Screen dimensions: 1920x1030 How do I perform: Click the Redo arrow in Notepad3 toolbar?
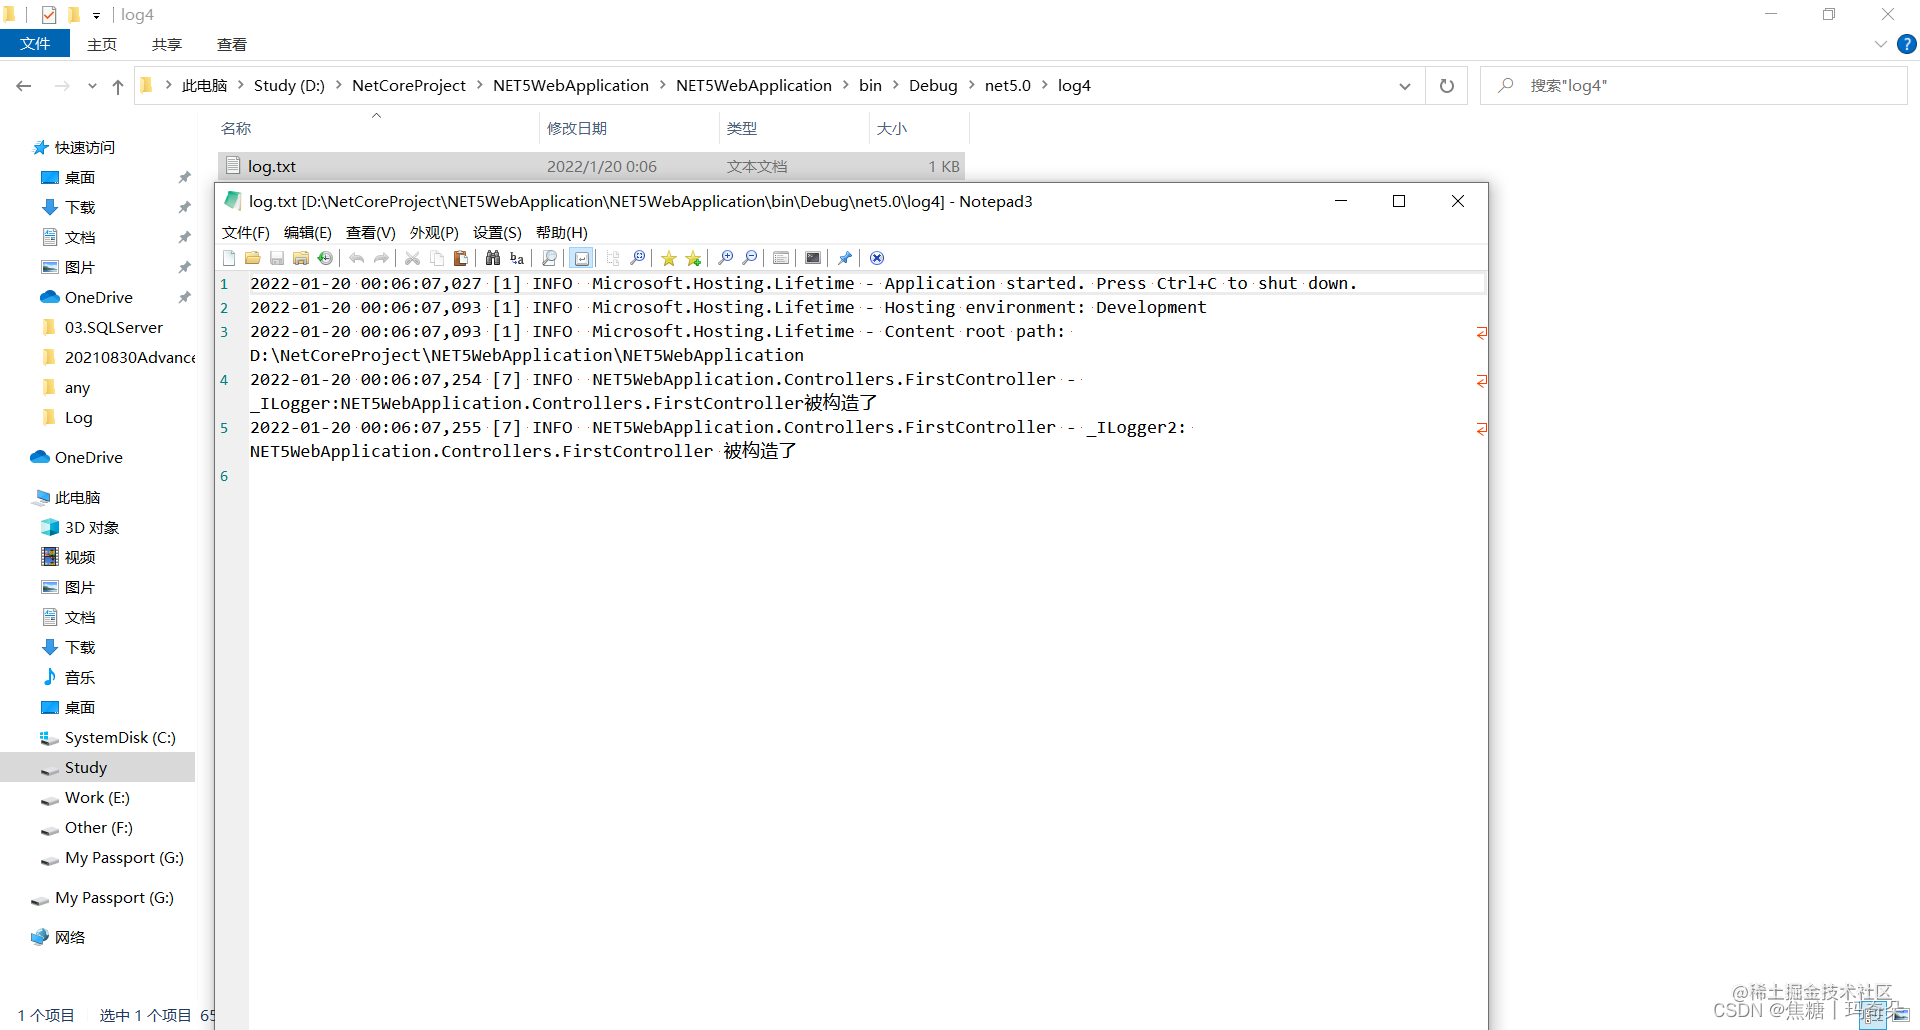(381, 258)
